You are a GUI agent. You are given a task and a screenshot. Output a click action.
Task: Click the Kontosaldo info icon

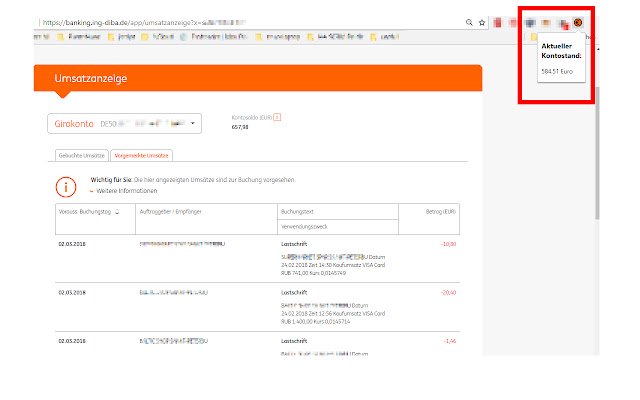(277, 117)
